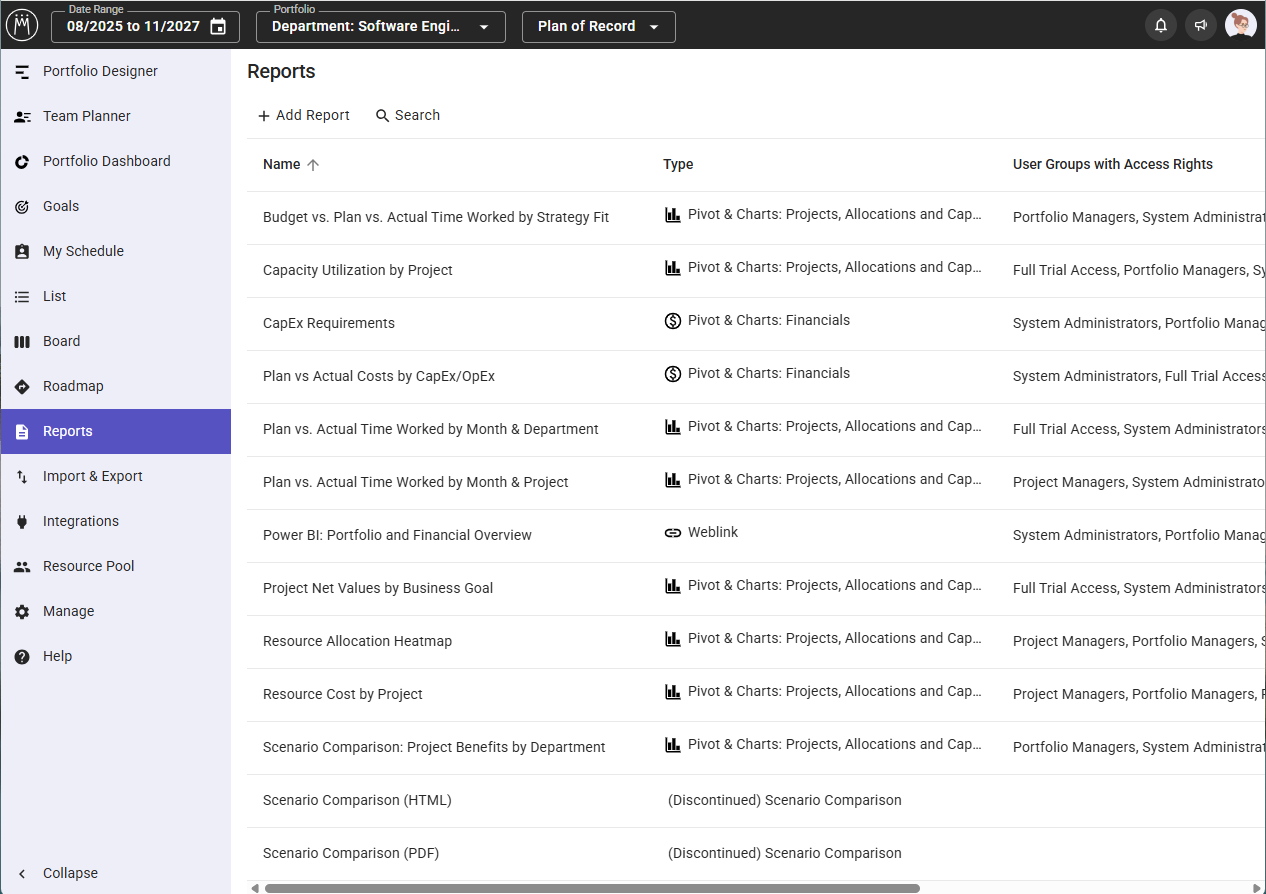1266x894 pixels.
Task: Click the calendar icon in Date Range
Action: 218,27
